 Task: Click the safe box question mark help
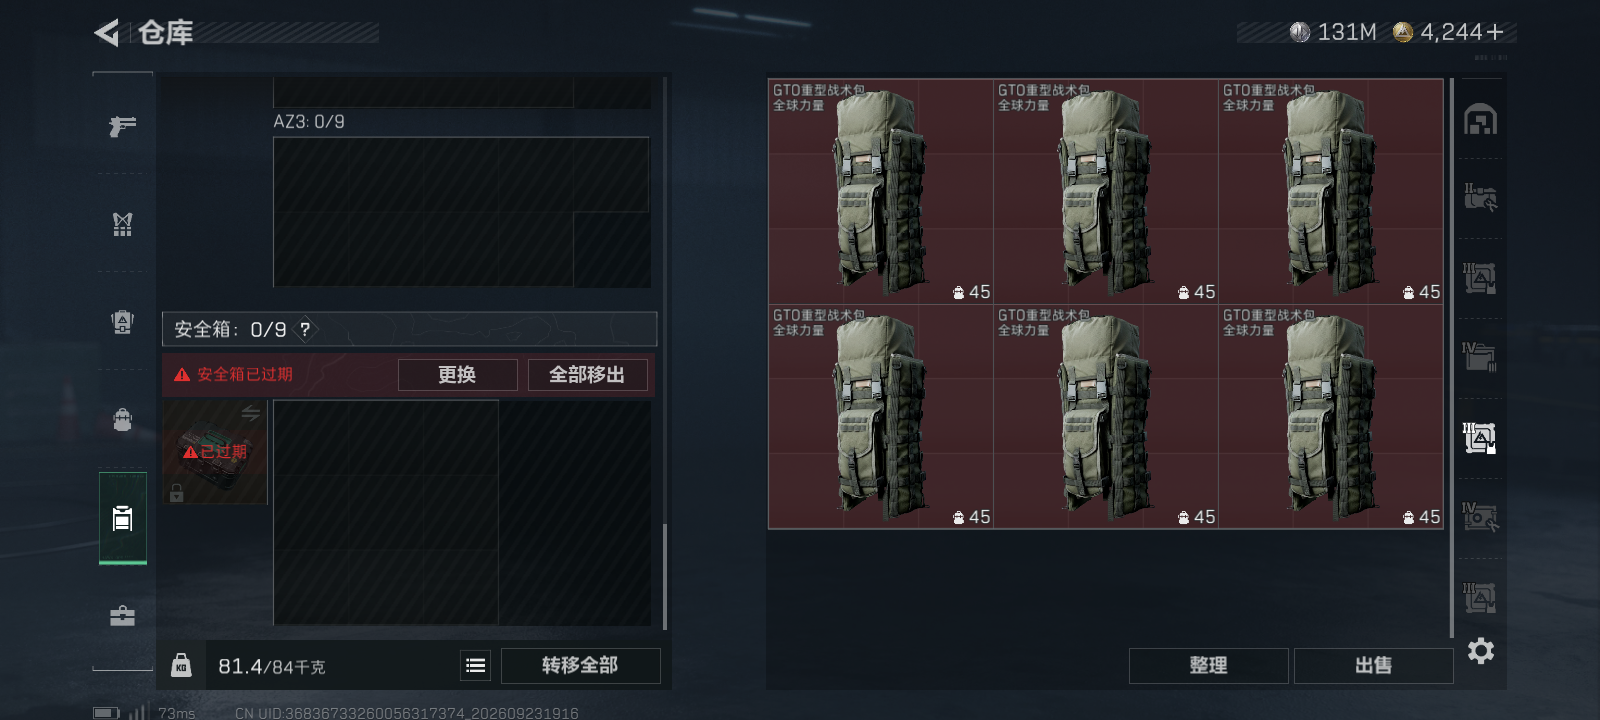pyautogui.click(x=305, y=329)
